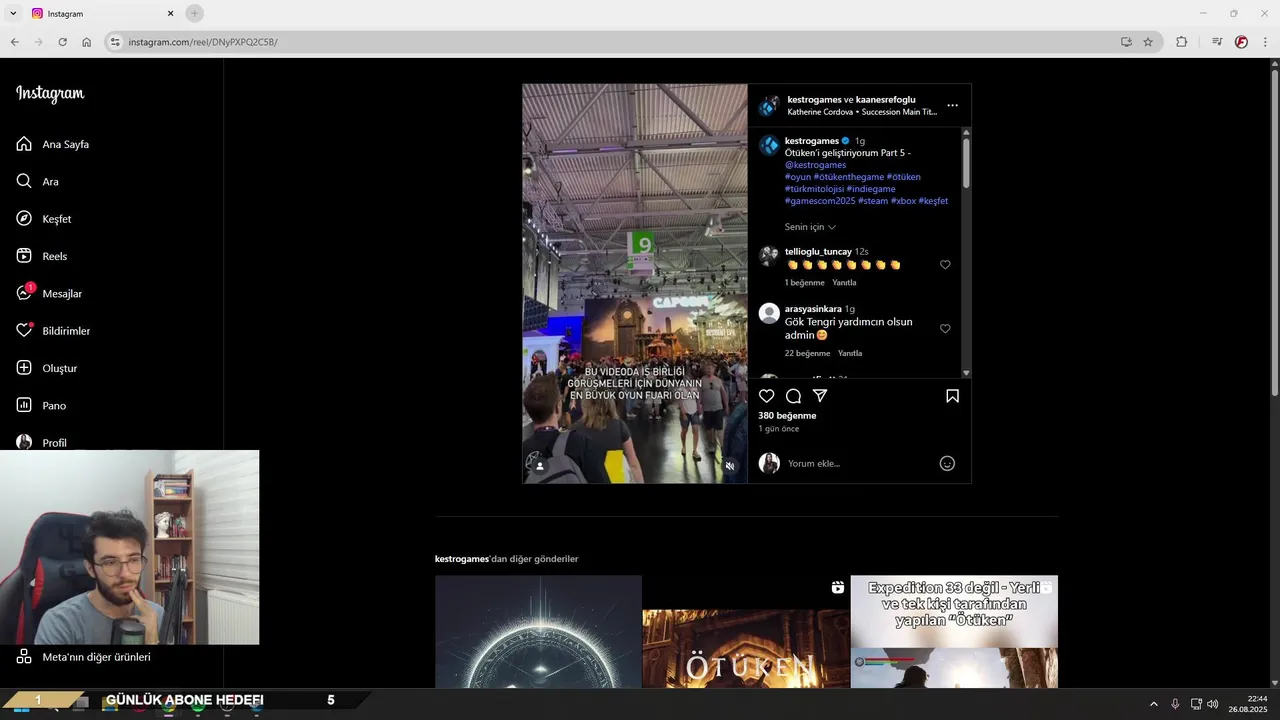Open the Pano dashboard icon
The width and height of the screenshot is (1280, 720).
(24, 405)
